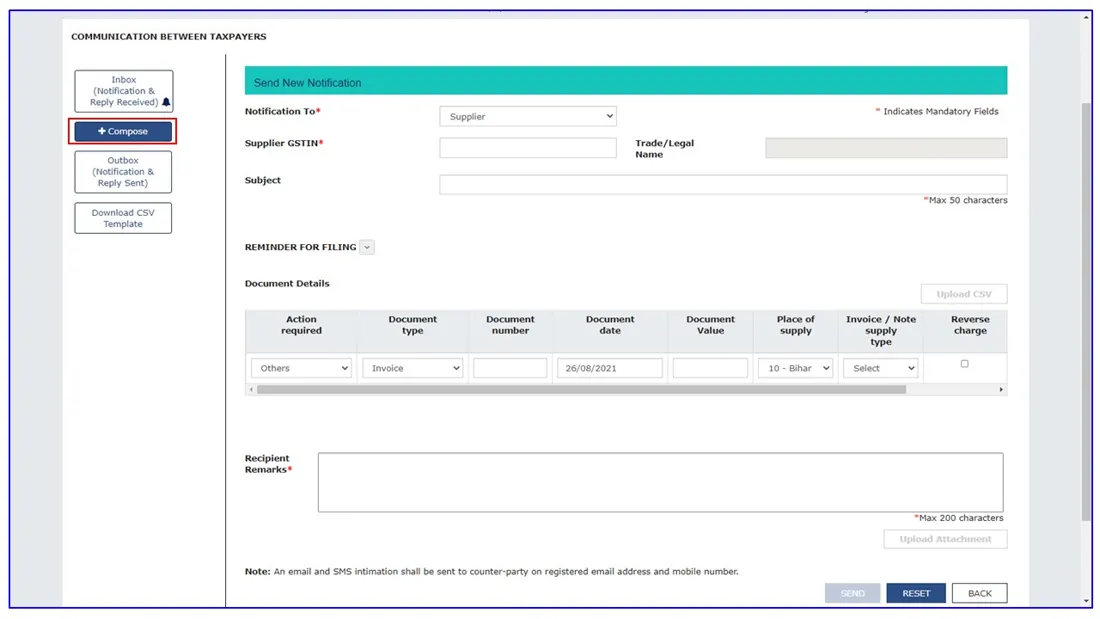Click the Document date field
Image resolution: width=1100 pixels, height=619 pixels.
610,368
